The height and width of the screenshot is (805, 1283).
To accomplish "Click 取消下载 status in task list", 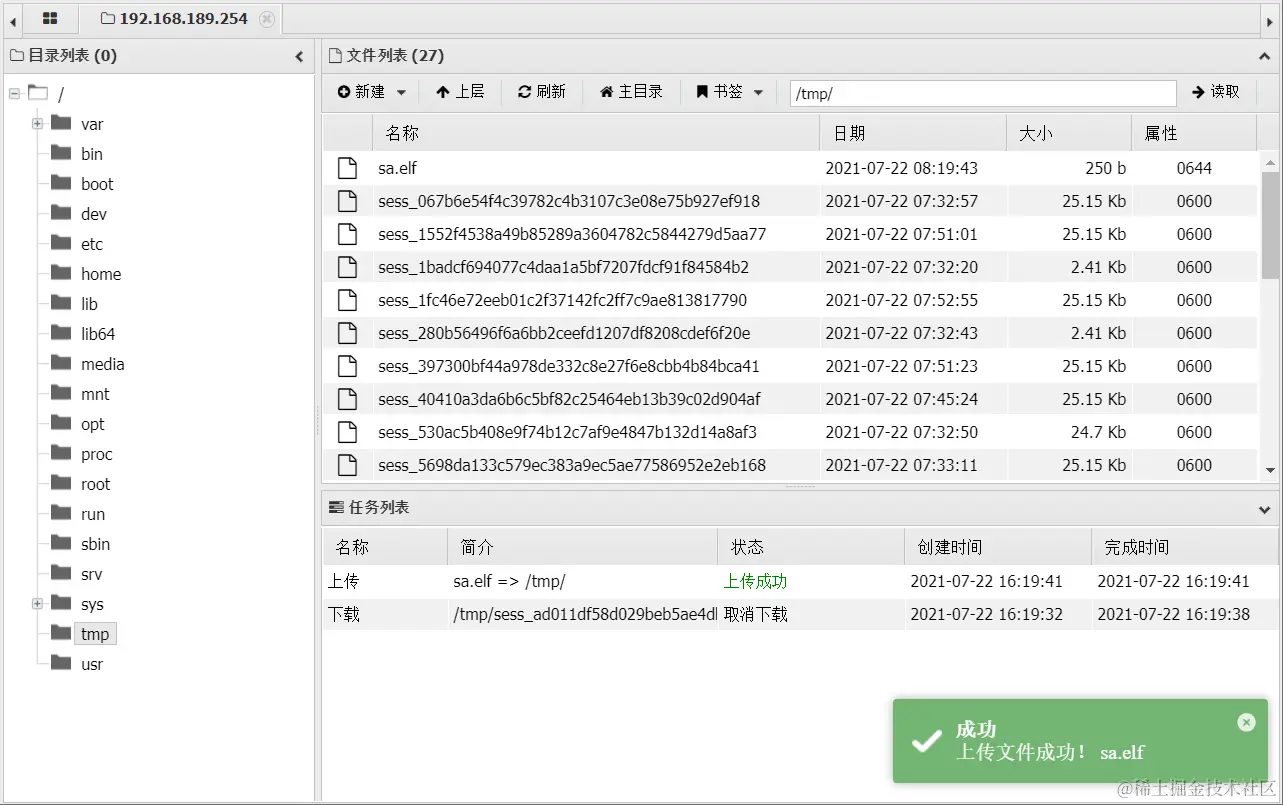I will click(756, 614).
